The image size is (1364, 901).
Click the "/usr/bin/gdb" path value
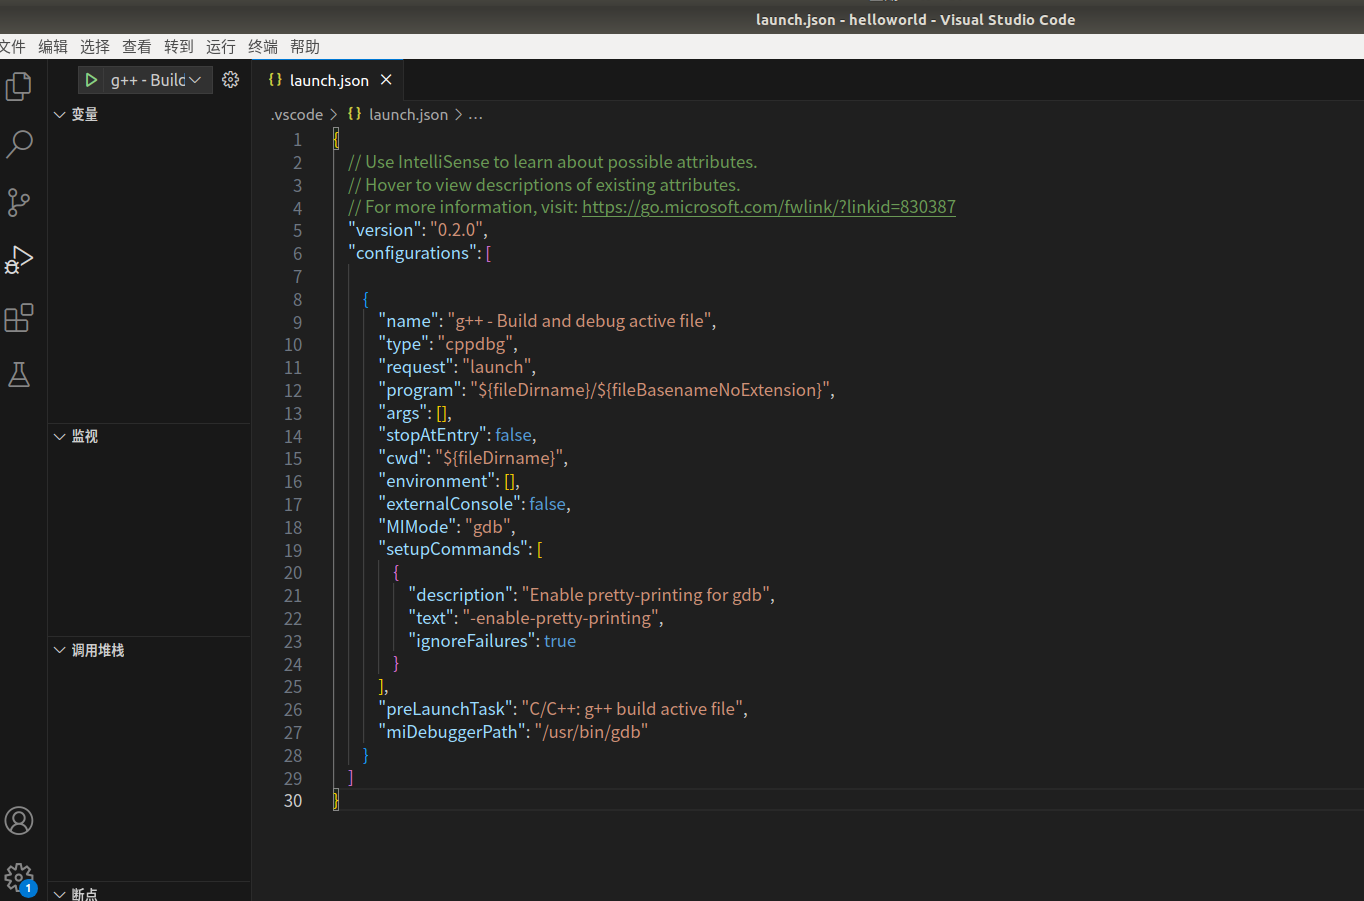pyautogui.click(x=591, y=732)
